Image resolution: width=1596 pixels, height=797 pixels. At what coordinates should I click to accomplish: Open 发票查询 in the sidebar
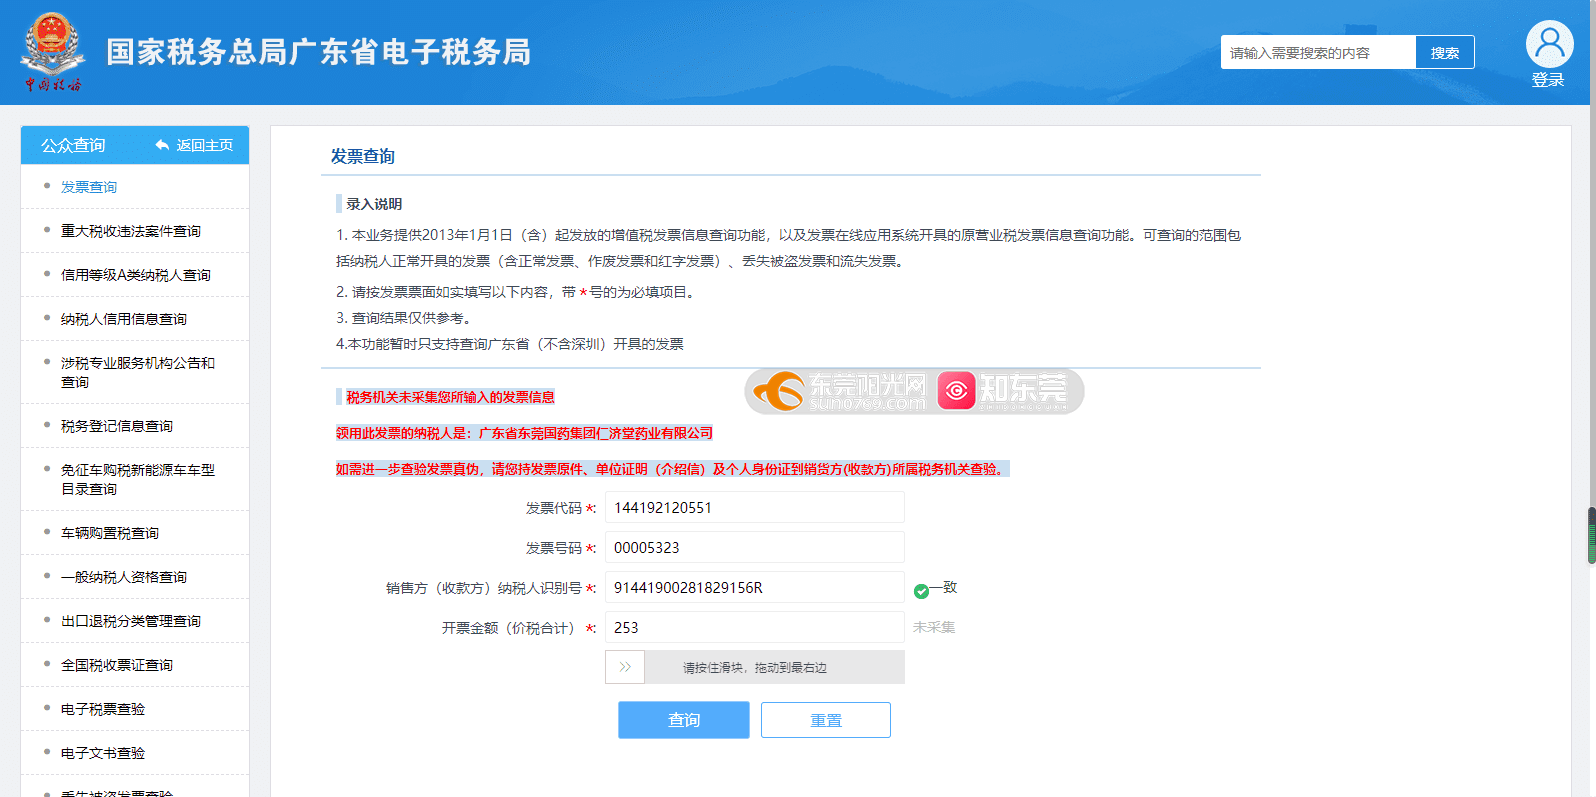click(89, 187)
